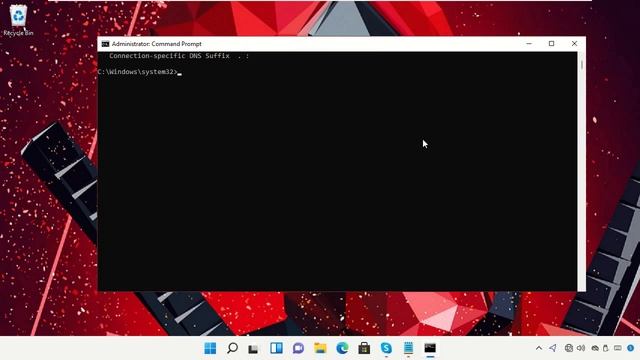Image resolution: width=640 pixels, height=360 pixels.
Task: Click the Command Prompt title bar icon
Action: (x=105, y=44)
